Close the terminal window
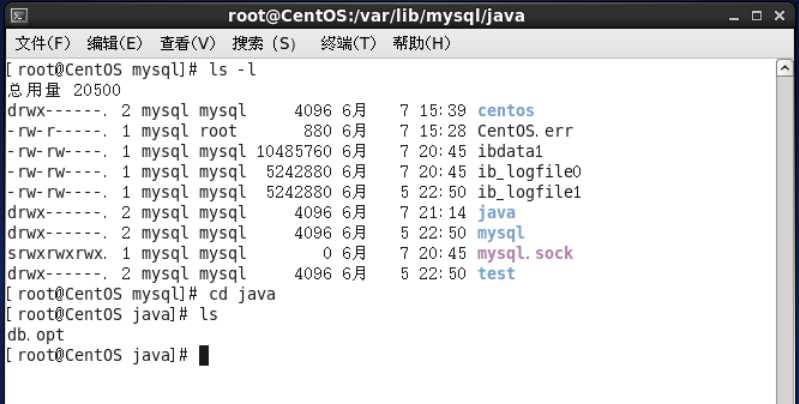 [779, 16]
